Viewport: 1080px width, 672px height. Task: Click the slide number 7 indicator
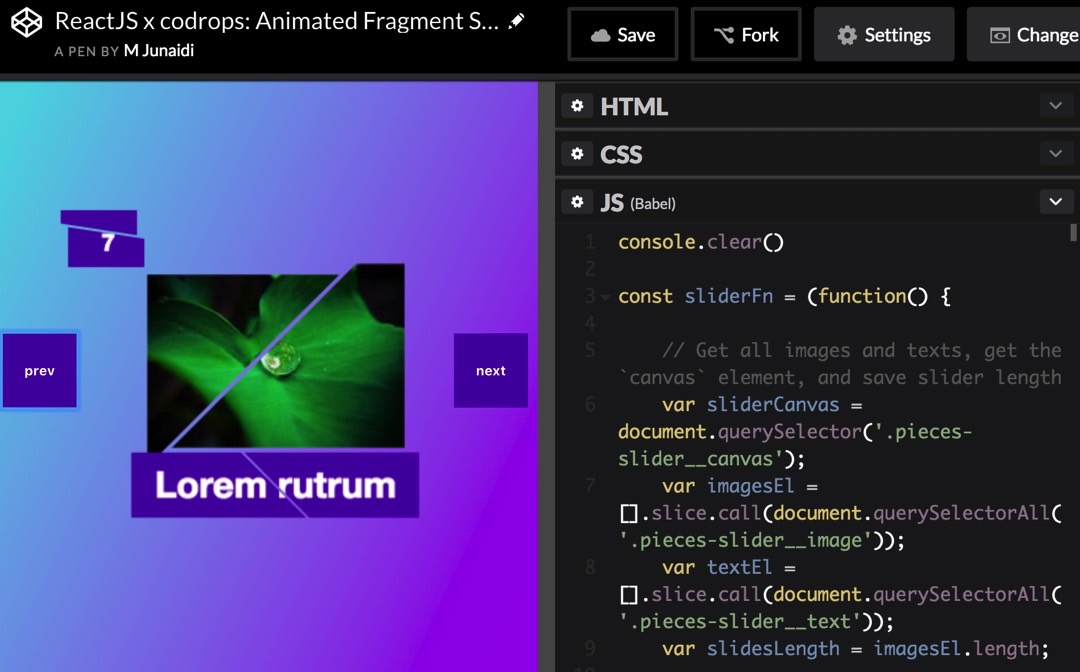(104, 239)
